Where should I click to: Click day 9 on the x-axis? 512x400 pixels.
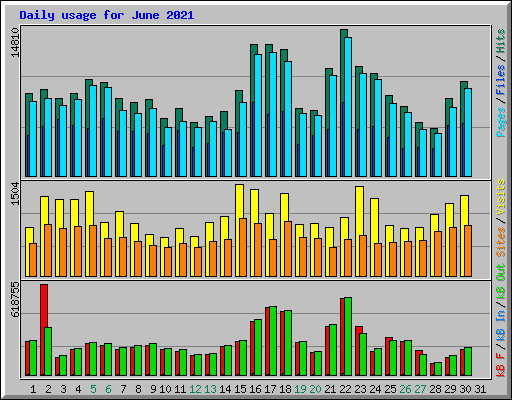coord(153,389)
